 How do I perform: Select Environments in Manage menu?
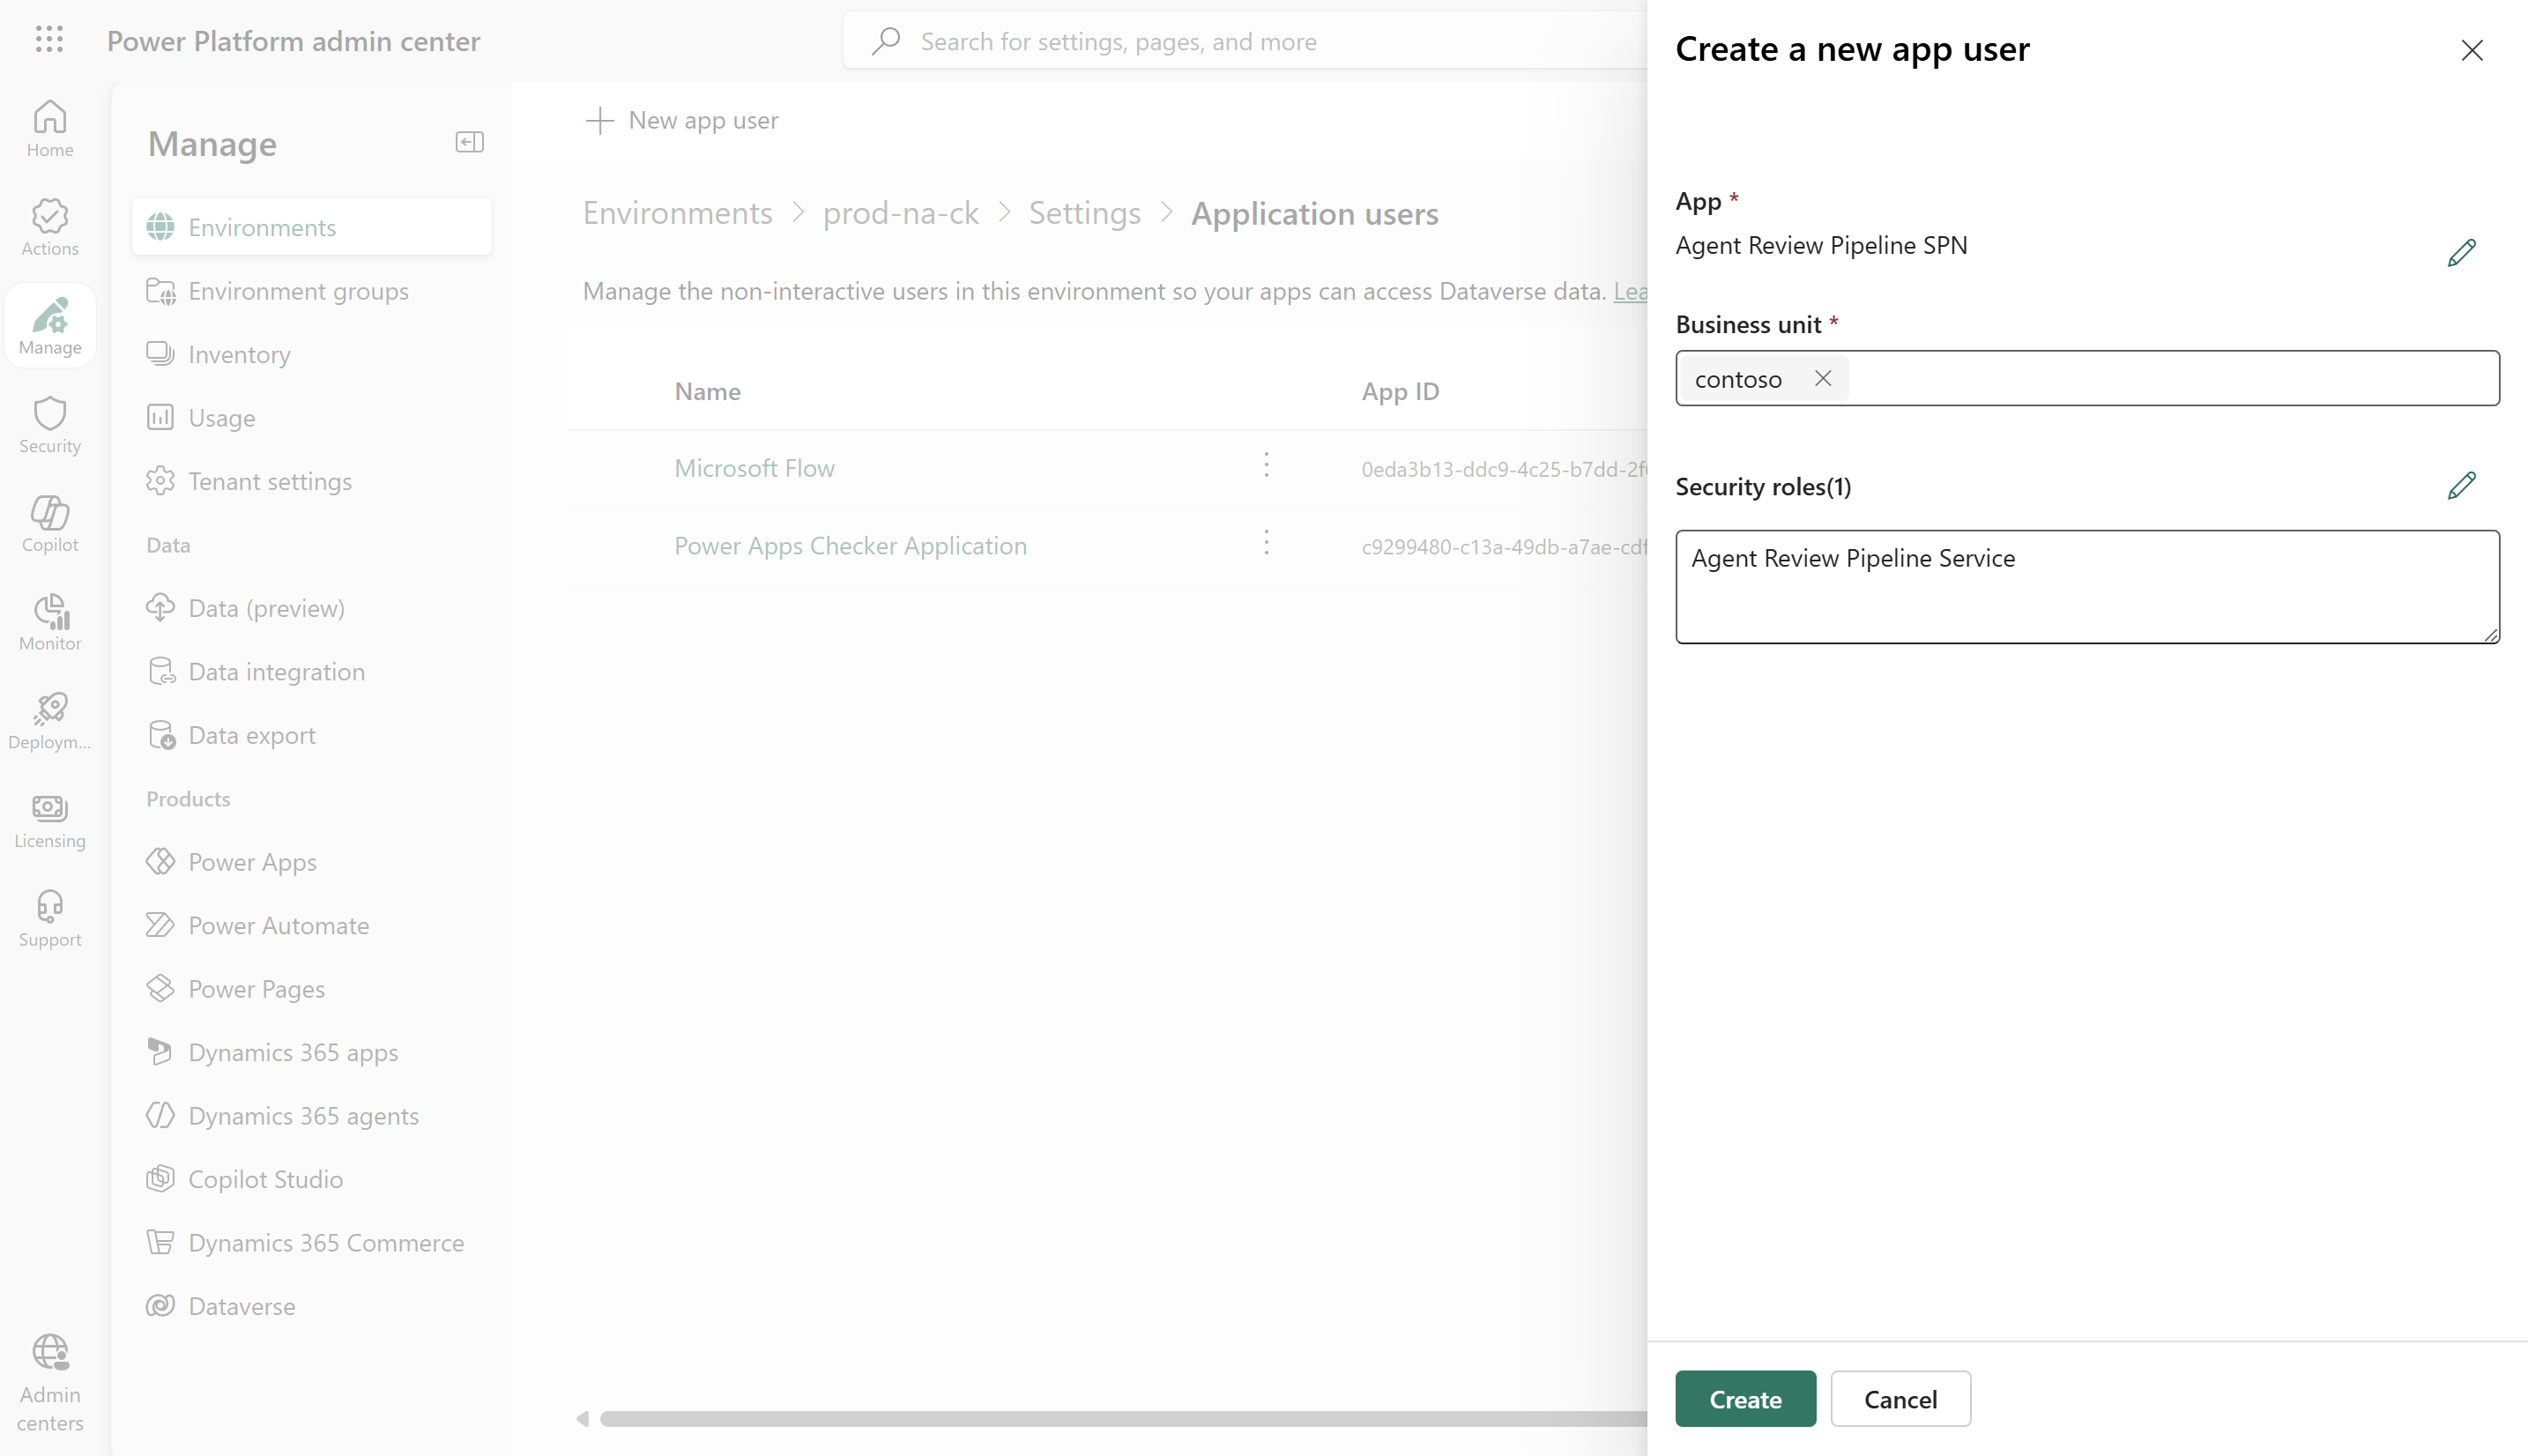tap(311, 227)
